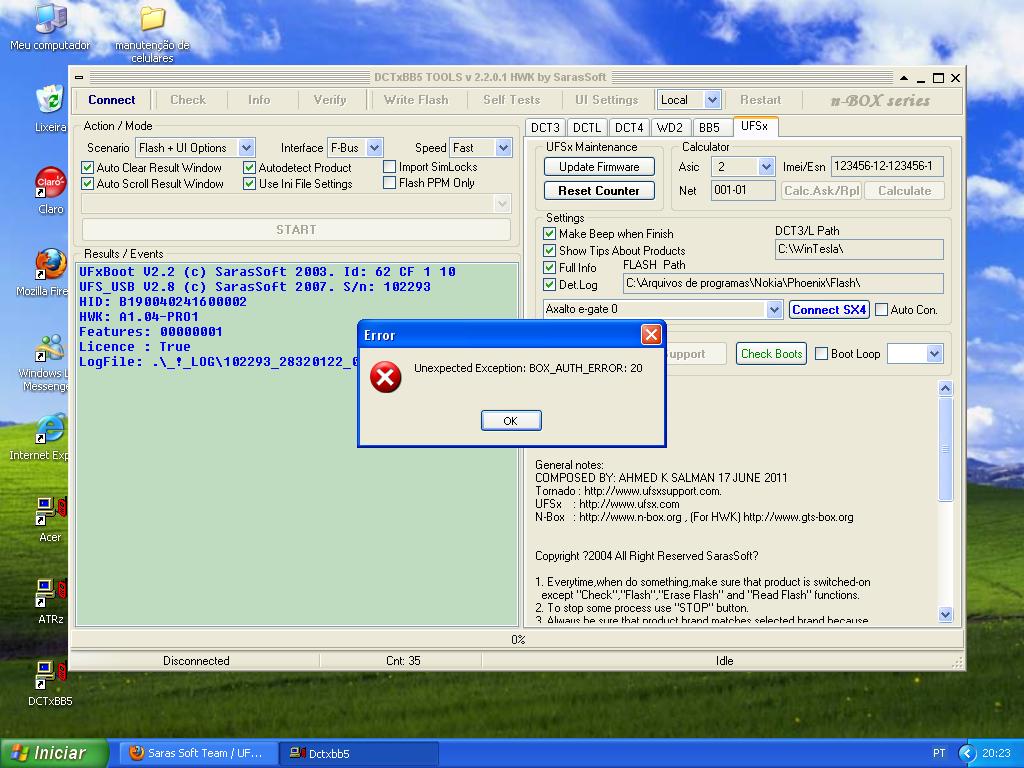Viewport: 1024px width, 768px height.
Task: Enable Import SimLocks checkbox
Action: coord(390,167)
